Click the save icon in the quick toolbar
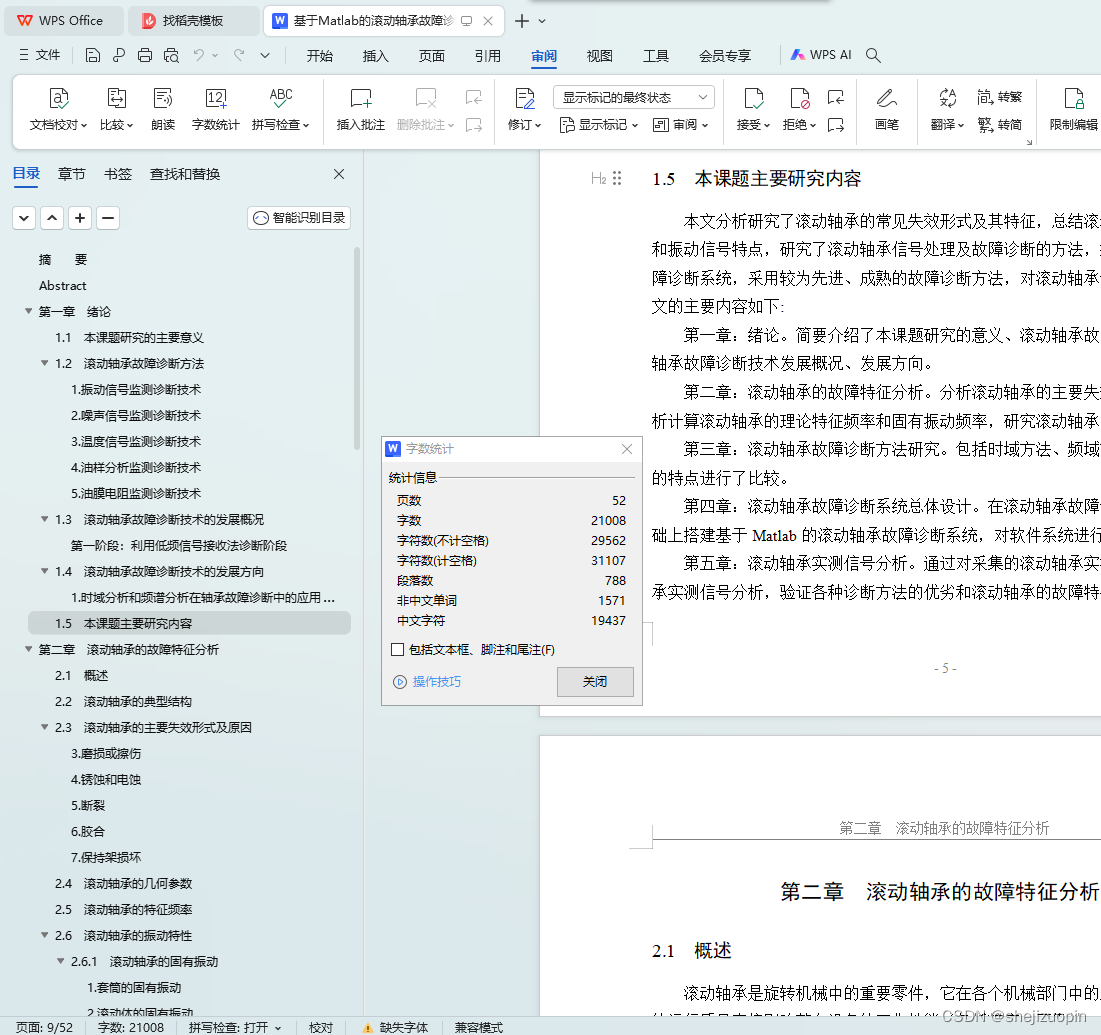This screenshot has width=1101, height=1035. (x=93, y=55)
